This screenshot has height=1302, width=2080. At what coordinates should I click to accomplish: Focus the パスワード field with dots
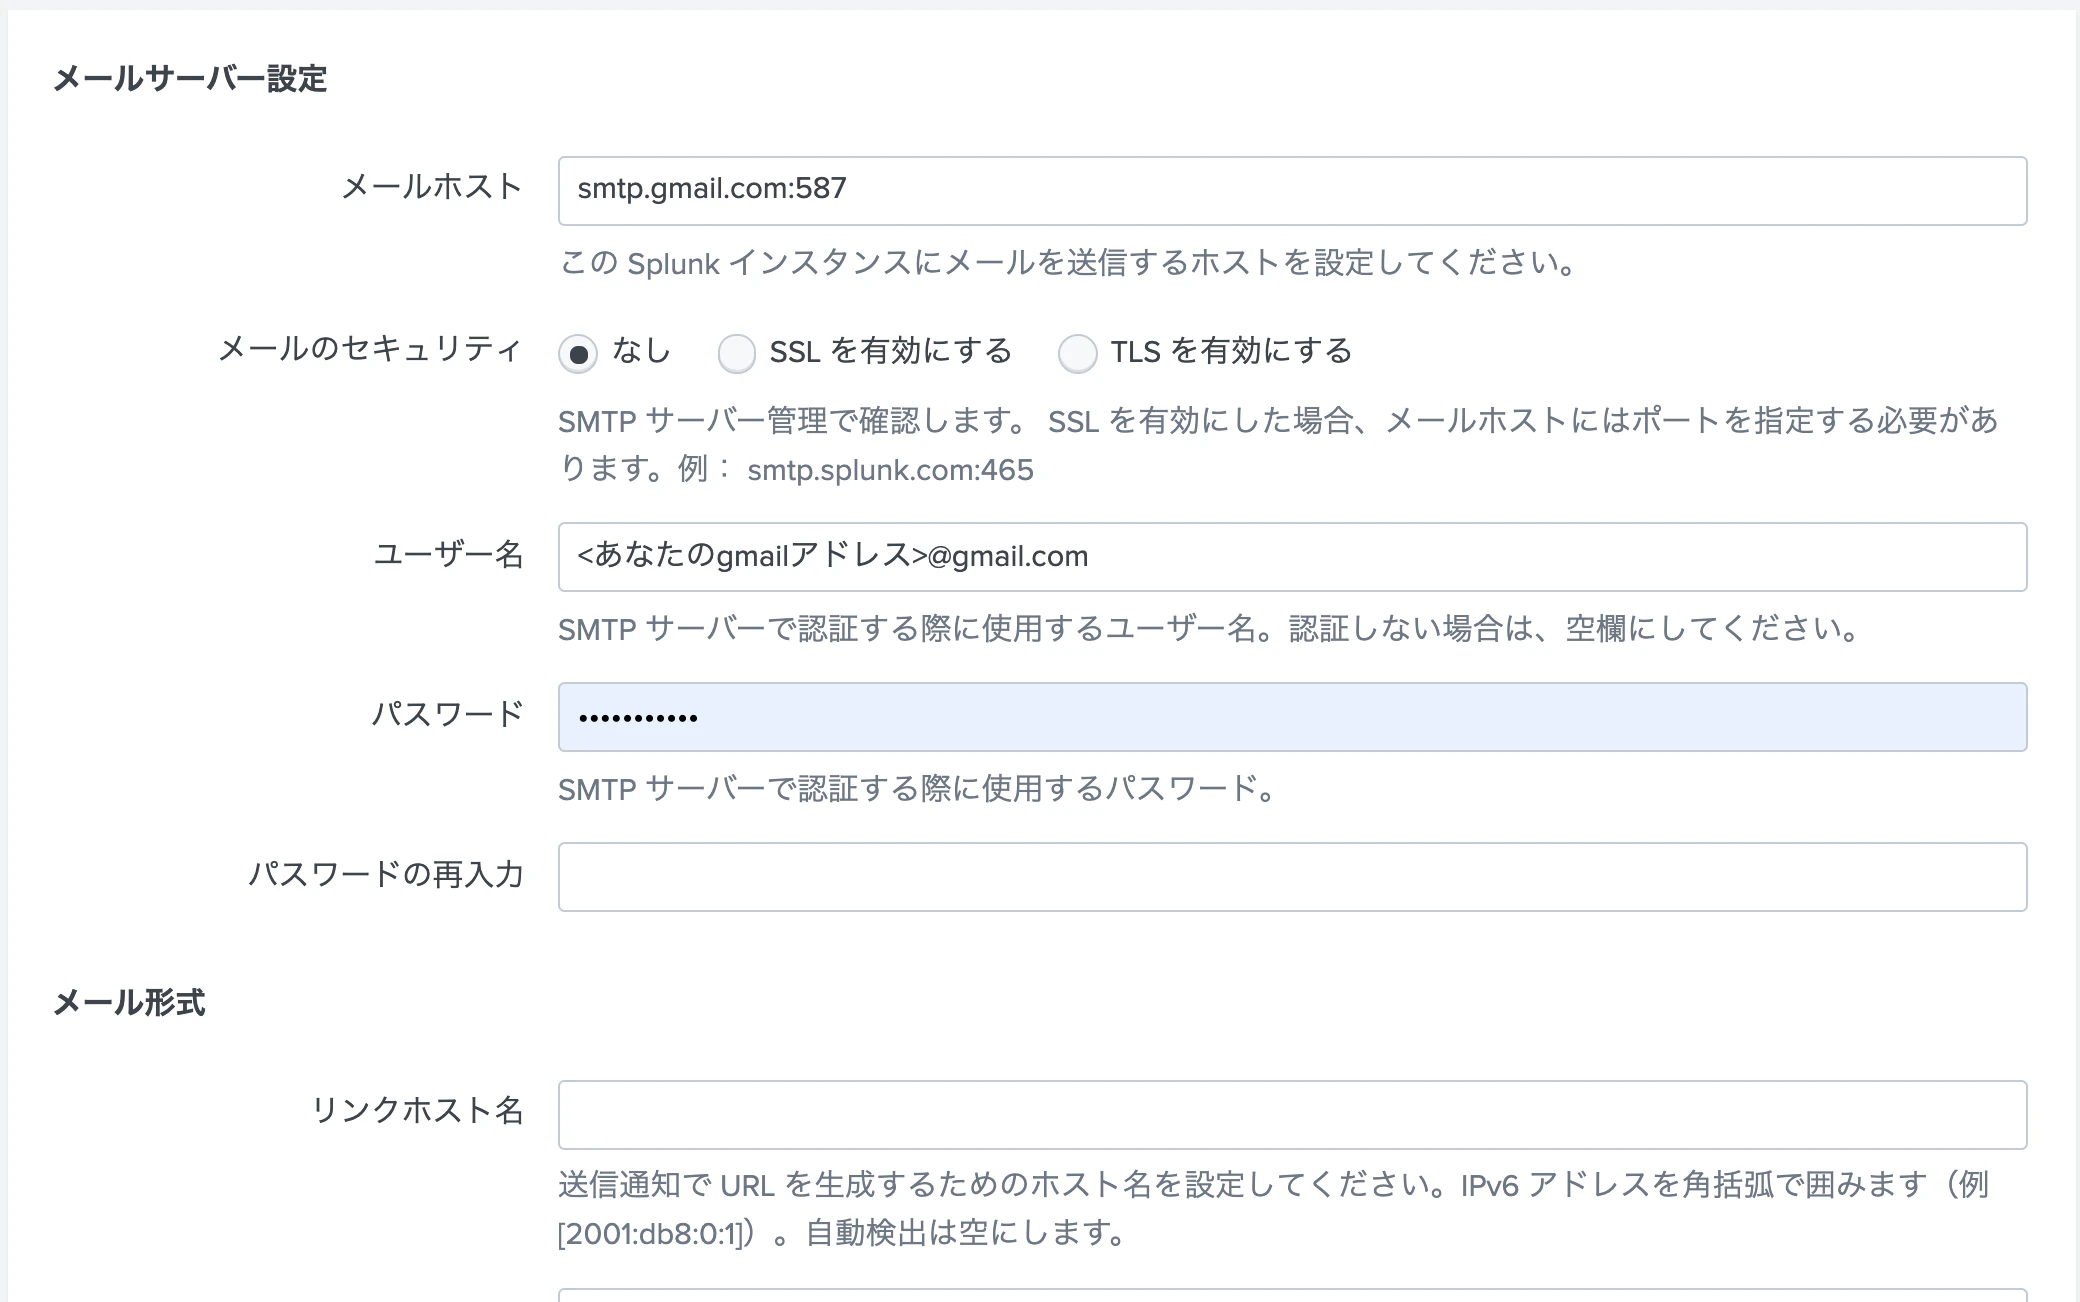(x=1292, y=717)
